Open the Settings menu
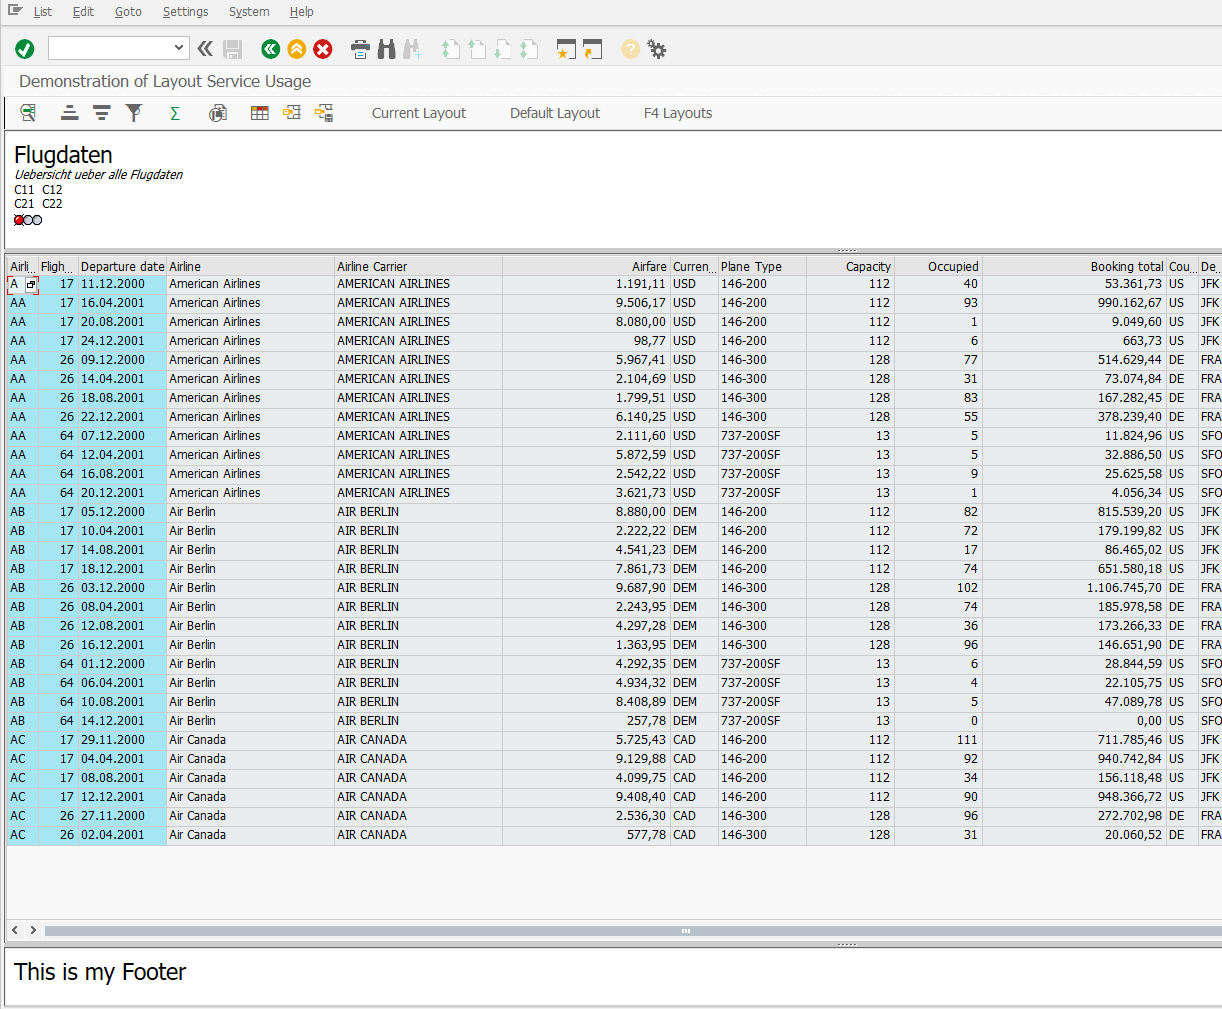This screenshot has height=1009, width=1222. [x=185, y=12]
